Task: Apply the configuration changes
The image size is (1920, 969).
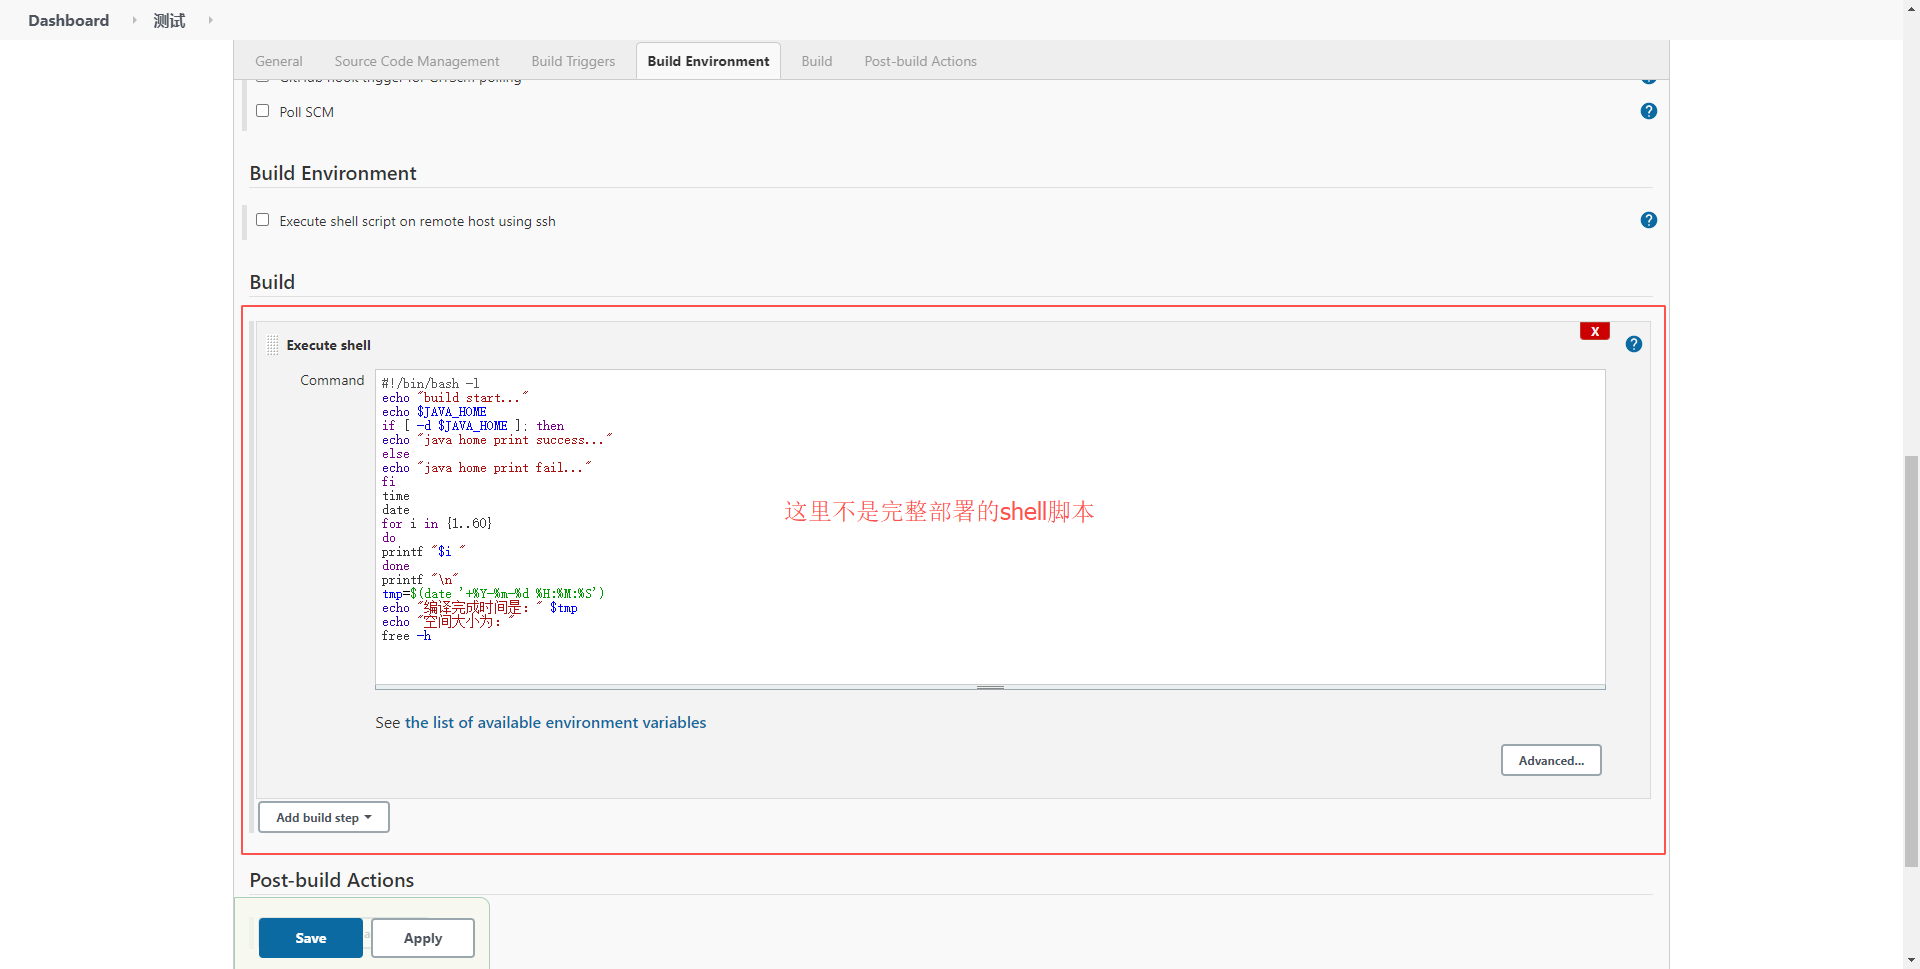Action: pos(423,938)
